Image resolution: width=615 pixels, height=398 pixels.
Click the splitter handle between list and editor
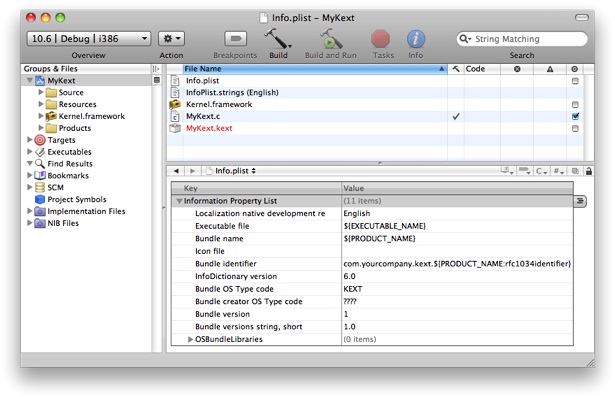[x=380, y=163]
